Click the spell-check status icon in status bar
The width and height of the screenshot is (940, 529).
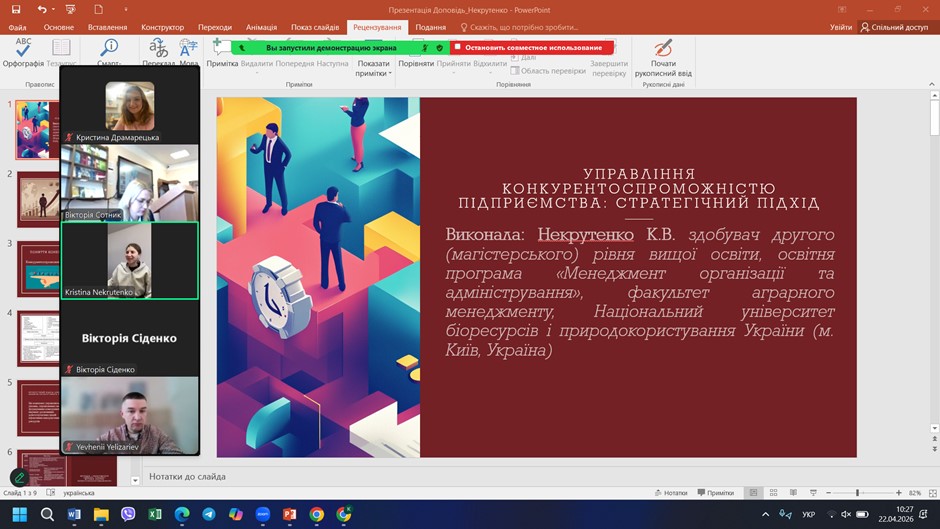[x=51, y=492]
